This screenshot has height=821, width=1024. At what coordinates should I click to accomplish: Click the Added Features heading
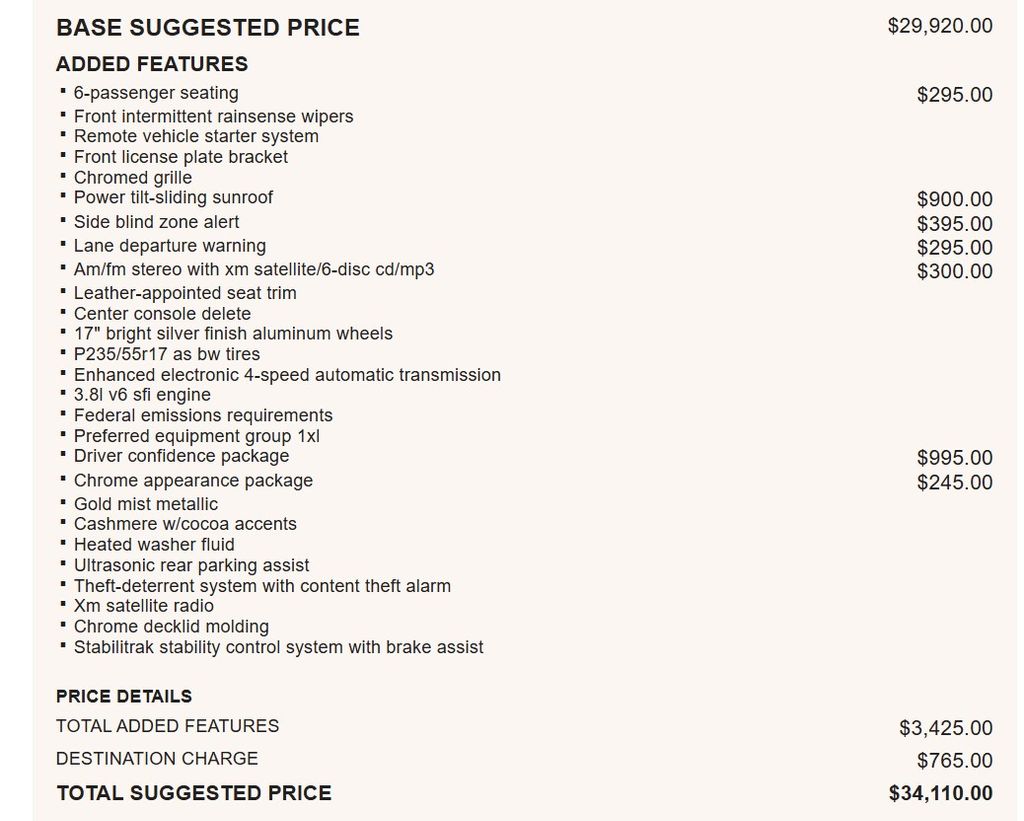click(152, 64)
